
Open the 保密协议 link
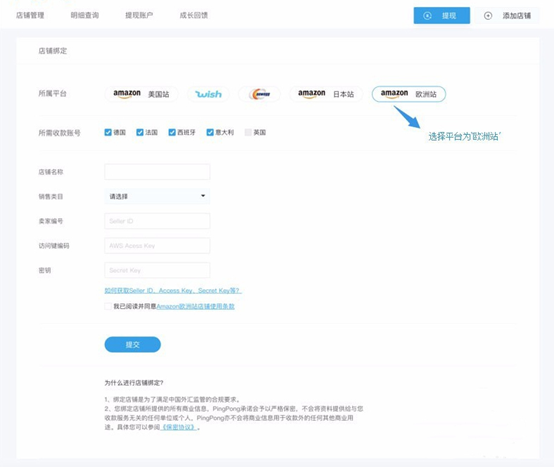click(178, 427)
